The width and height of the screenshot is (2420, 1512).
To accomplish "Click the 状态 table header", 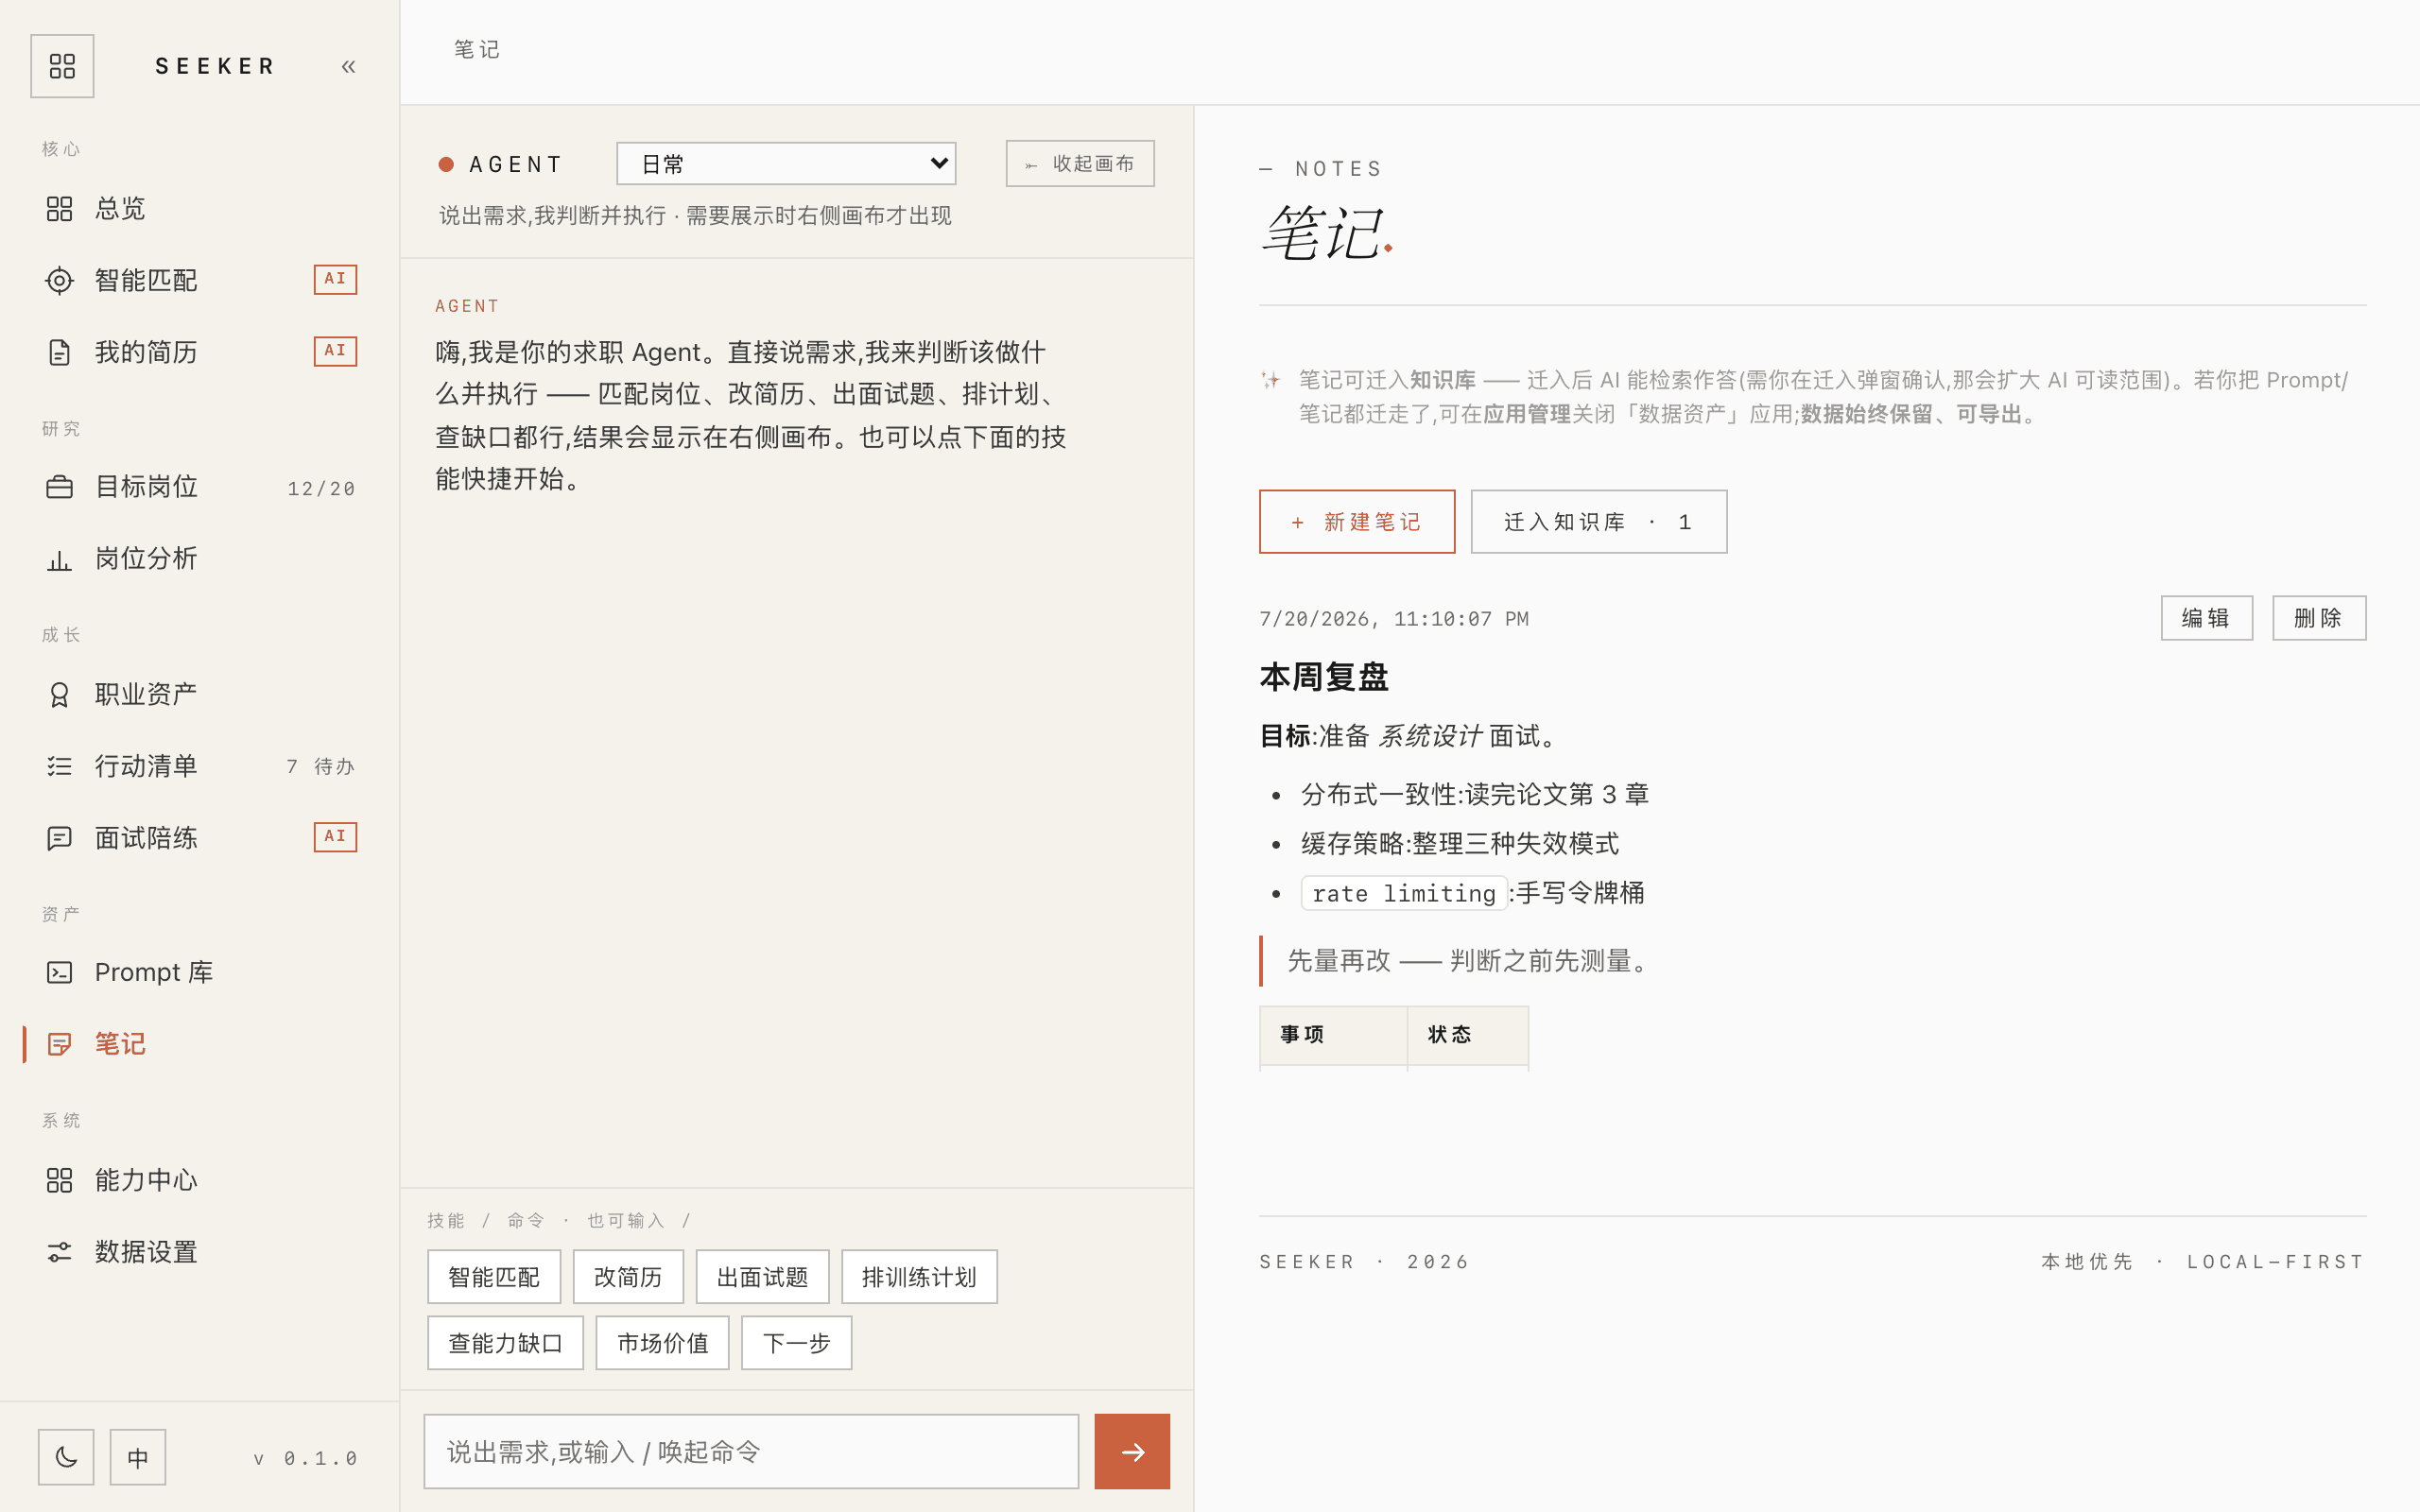I will (x=1468, y=1034).
